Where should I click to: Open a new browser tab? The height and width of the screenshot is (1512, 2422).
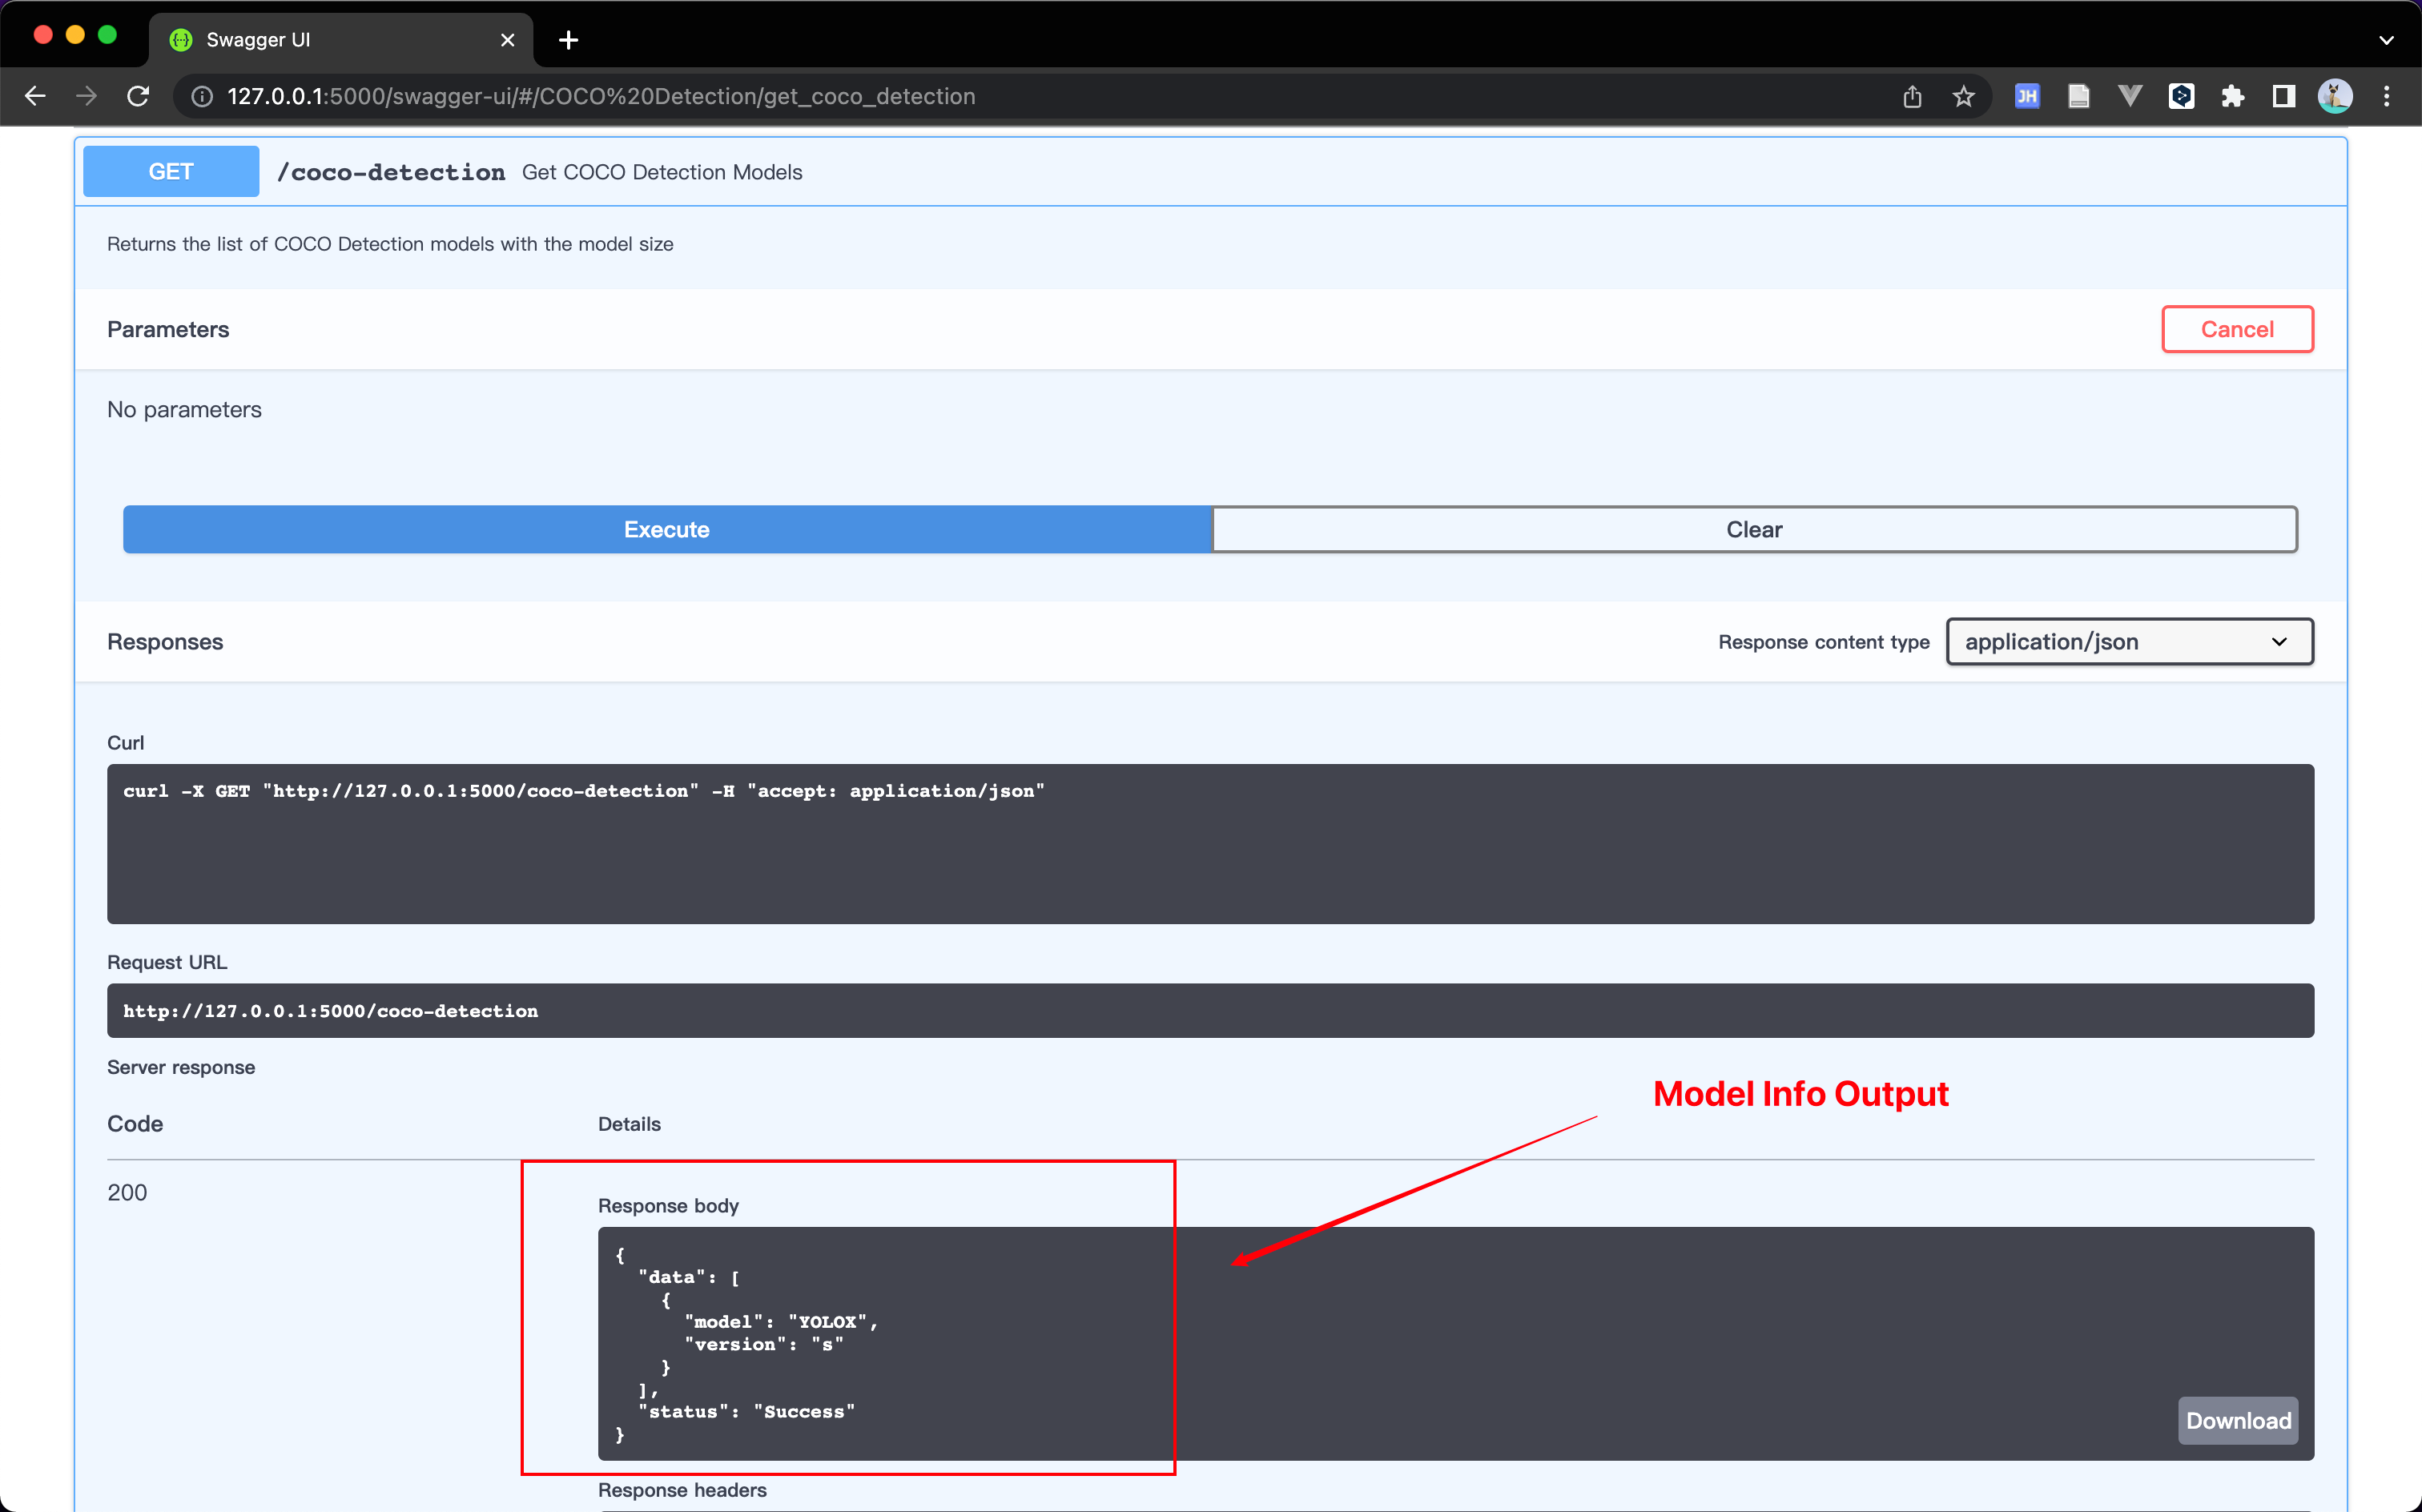click(x=568, y=40)
